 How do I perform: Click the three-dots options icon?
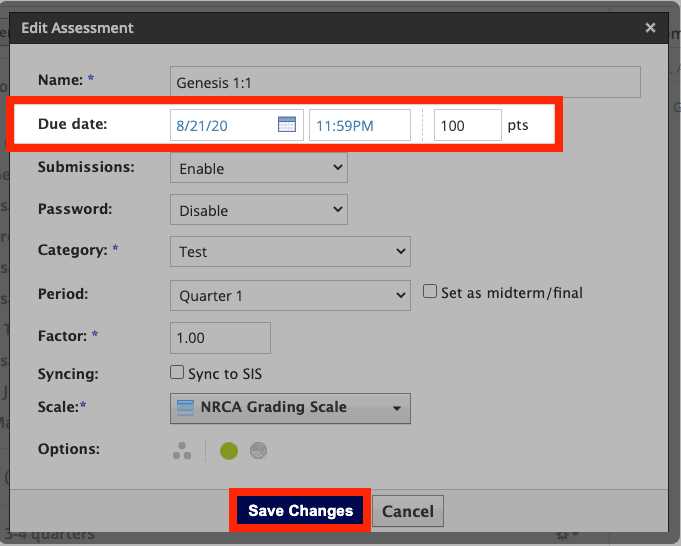point(182,450)
